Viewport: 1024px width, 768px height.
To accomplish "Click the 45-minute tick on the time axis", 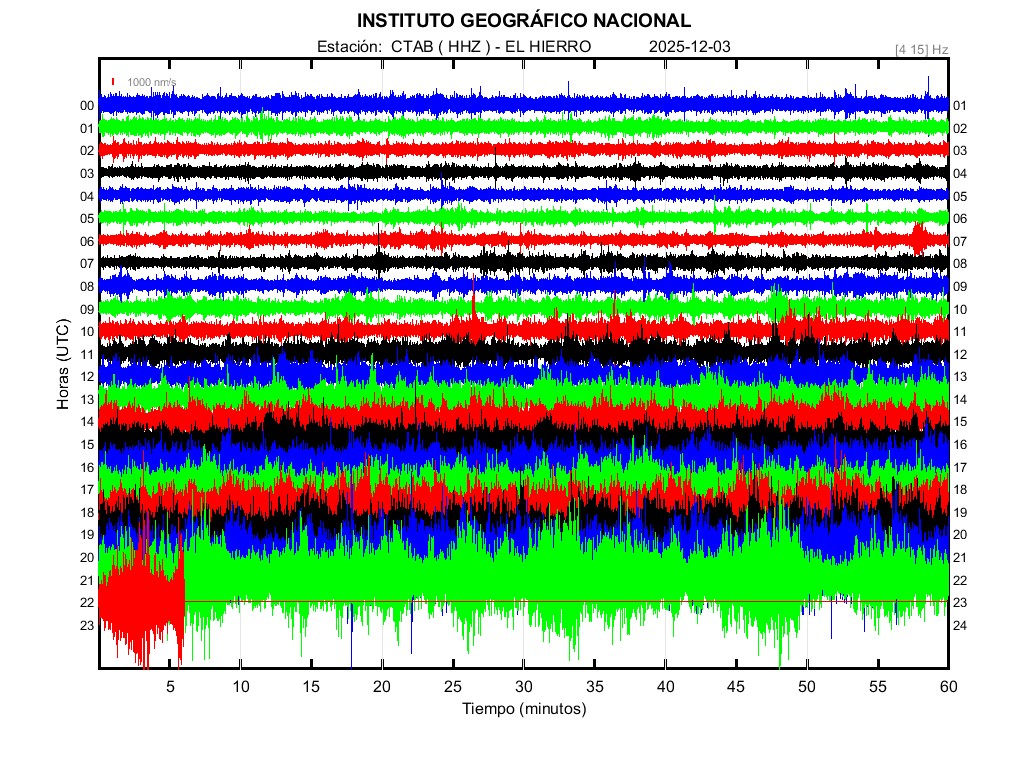I will (x=736, y=686).
